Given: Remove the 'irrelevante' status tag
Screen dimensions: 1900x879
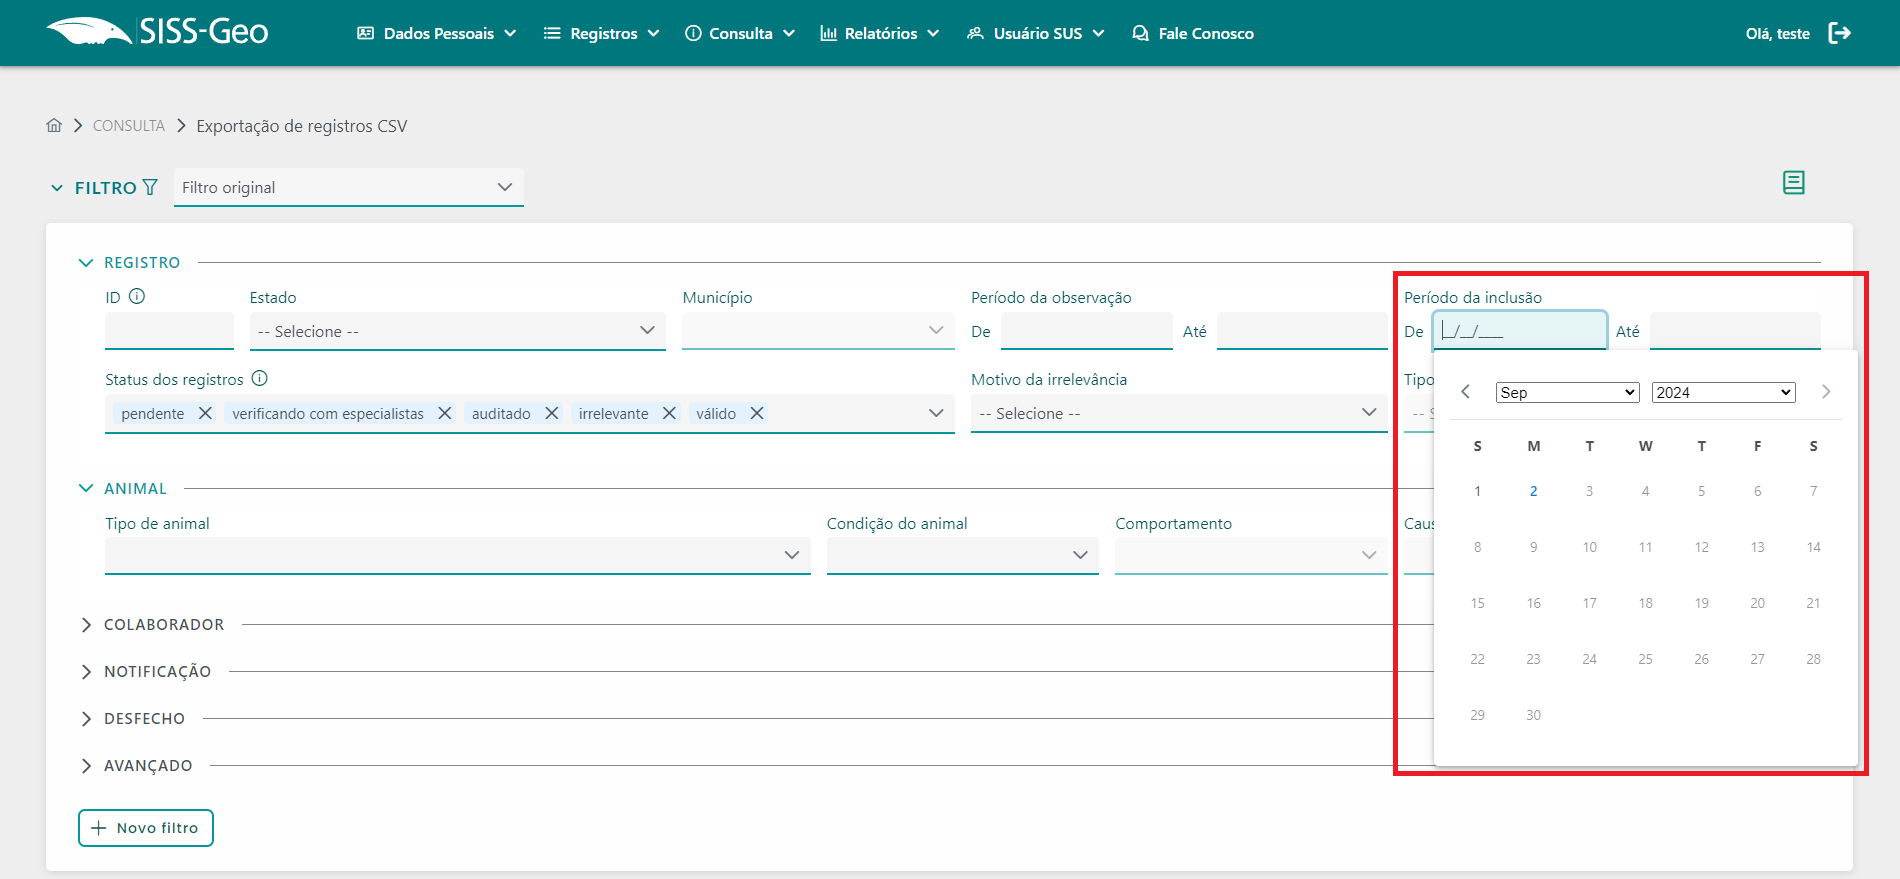Looking at the screenshot, I should 669,413.
